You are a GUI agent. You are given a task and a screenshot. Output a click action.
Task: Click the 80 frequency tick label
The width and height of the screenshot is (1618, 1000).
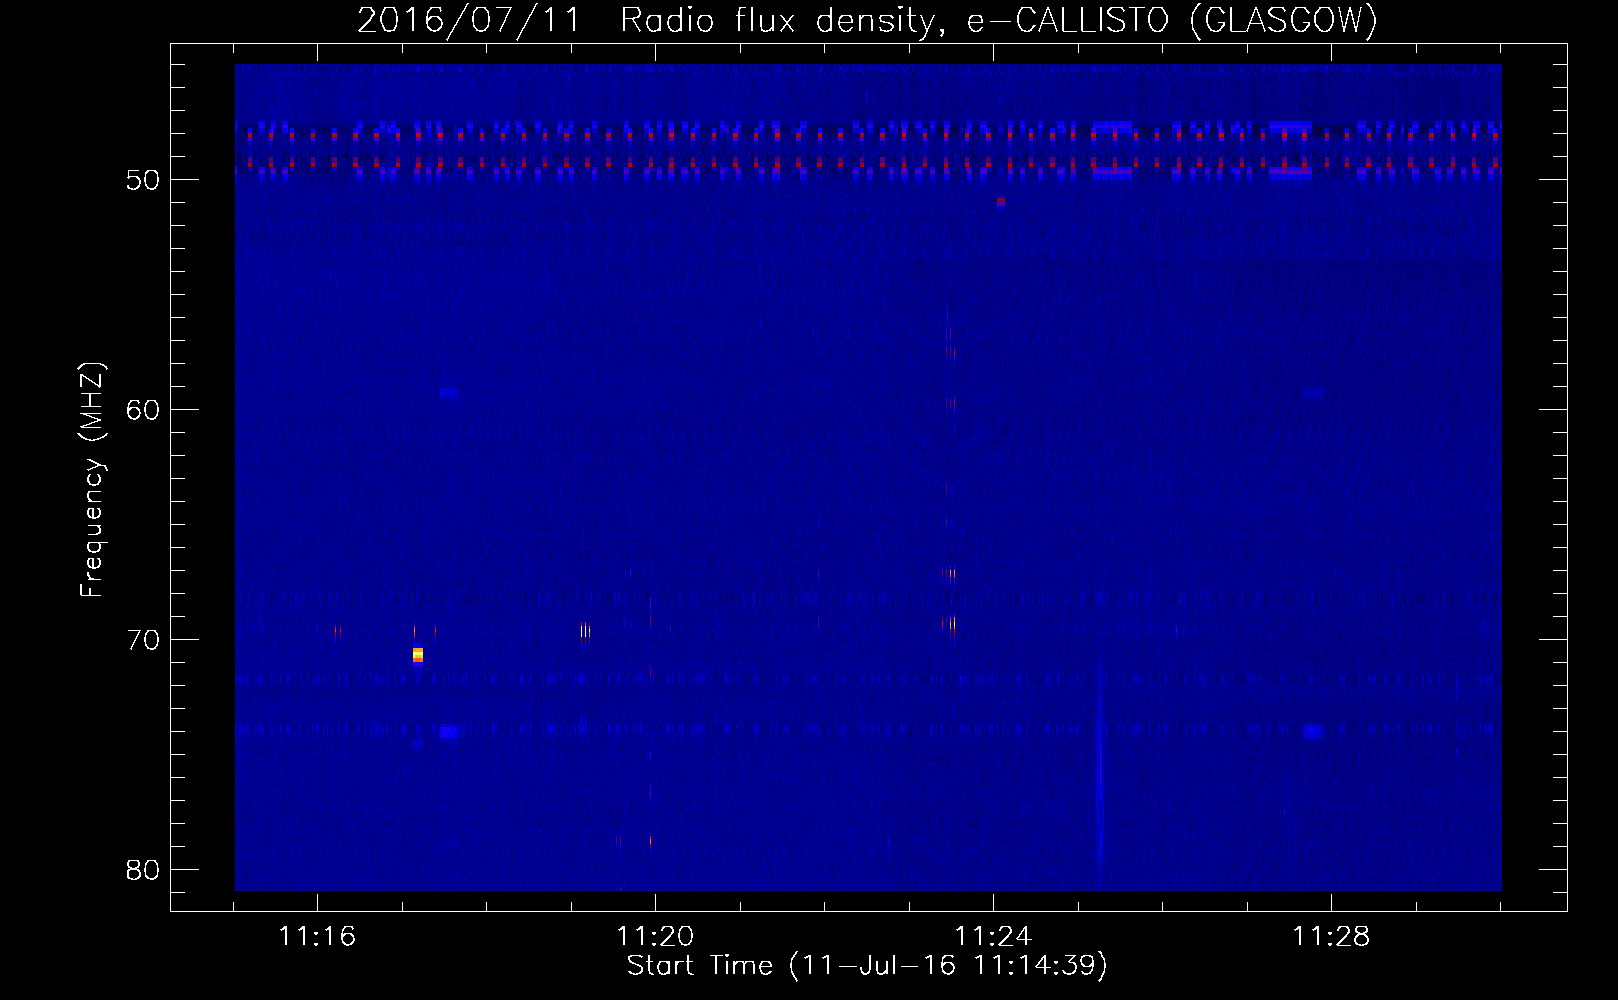click(143, 870)
